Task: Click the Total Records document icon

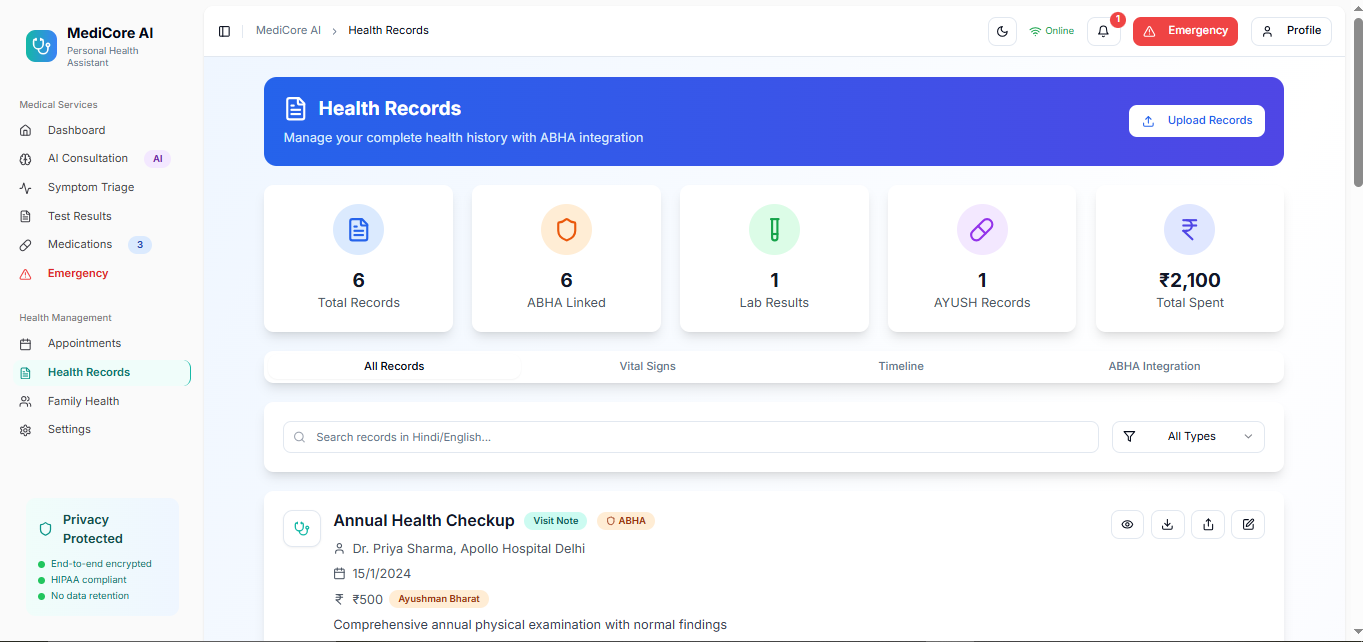Action: click(x=358, y=230)
